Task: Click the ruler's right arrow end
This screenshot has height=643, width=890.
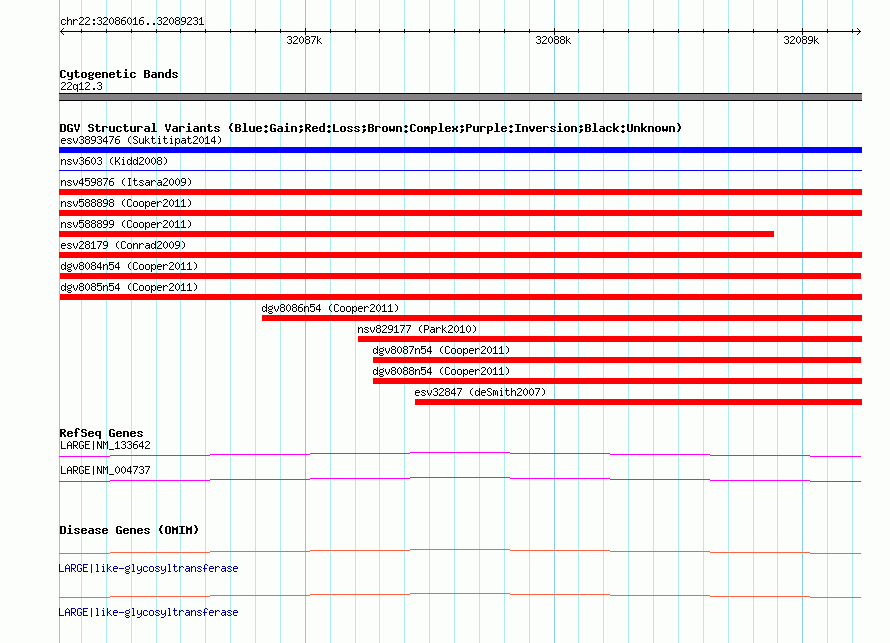Action: coord(858,31)
